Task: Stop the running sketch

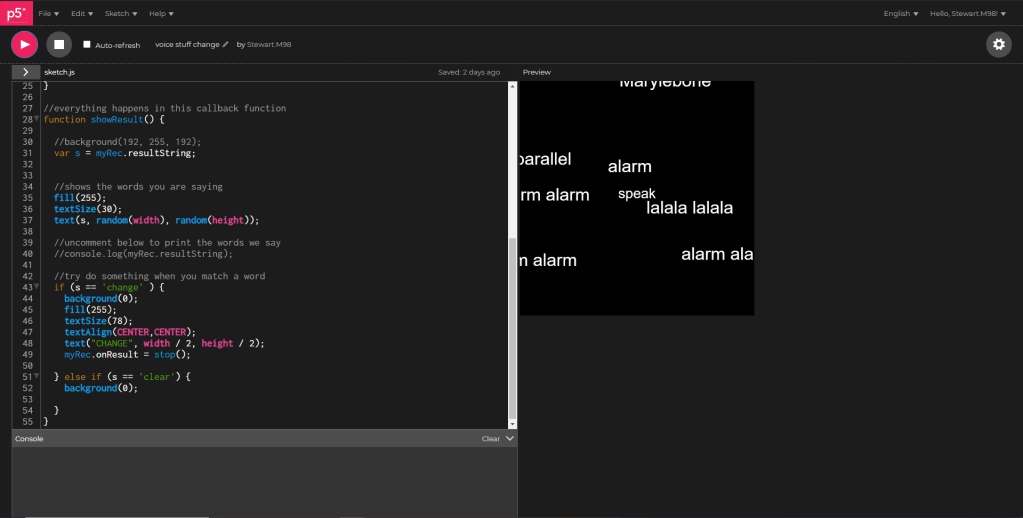Action: point(59,44)
